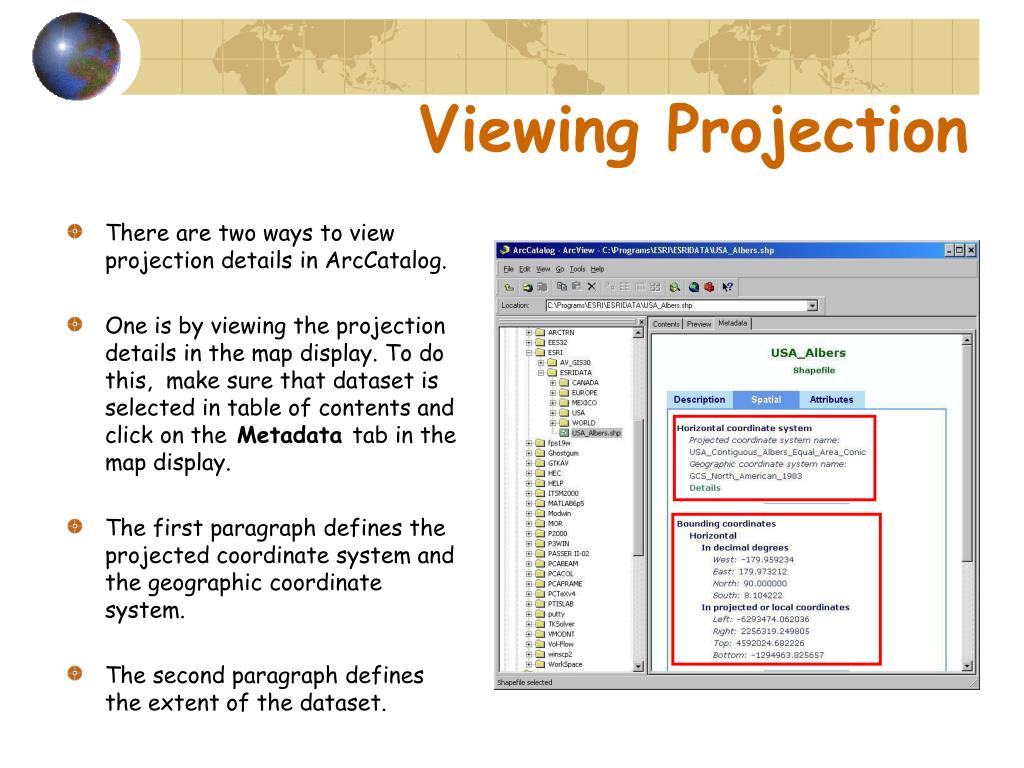The height and width of the screenshot is (768, 1024).
Task: Click the metadata pane scrollbar thumb
Action: [x=967, y=453]
